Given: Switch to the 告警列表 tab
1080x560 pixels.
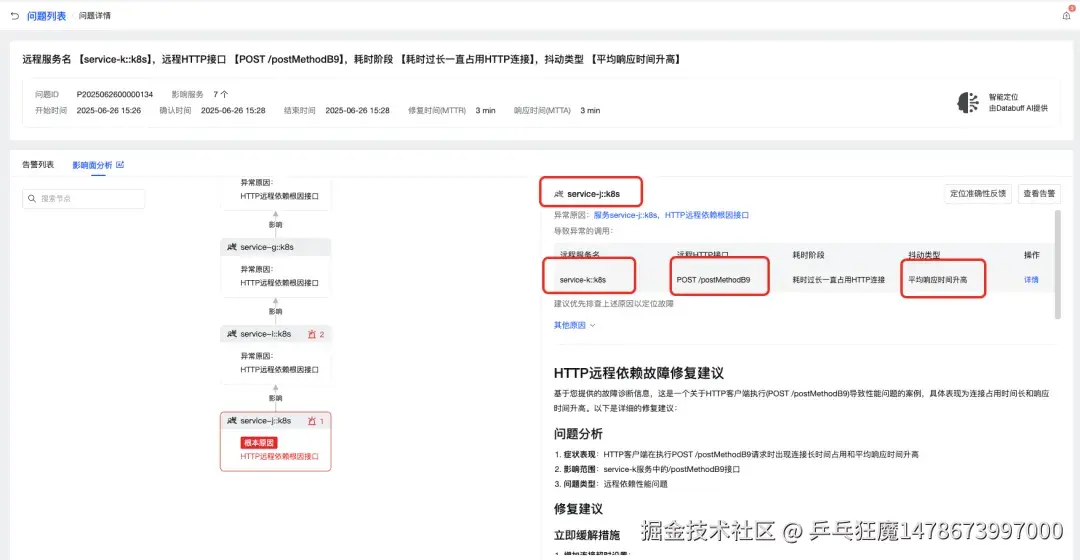Looking at the screenshot, I should tap(38, 165).
